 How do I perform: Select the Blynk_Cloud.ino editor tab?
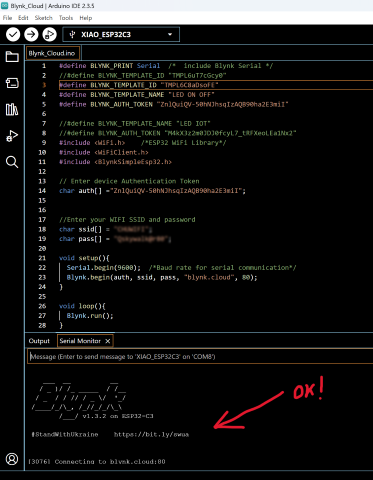point(53,53)
